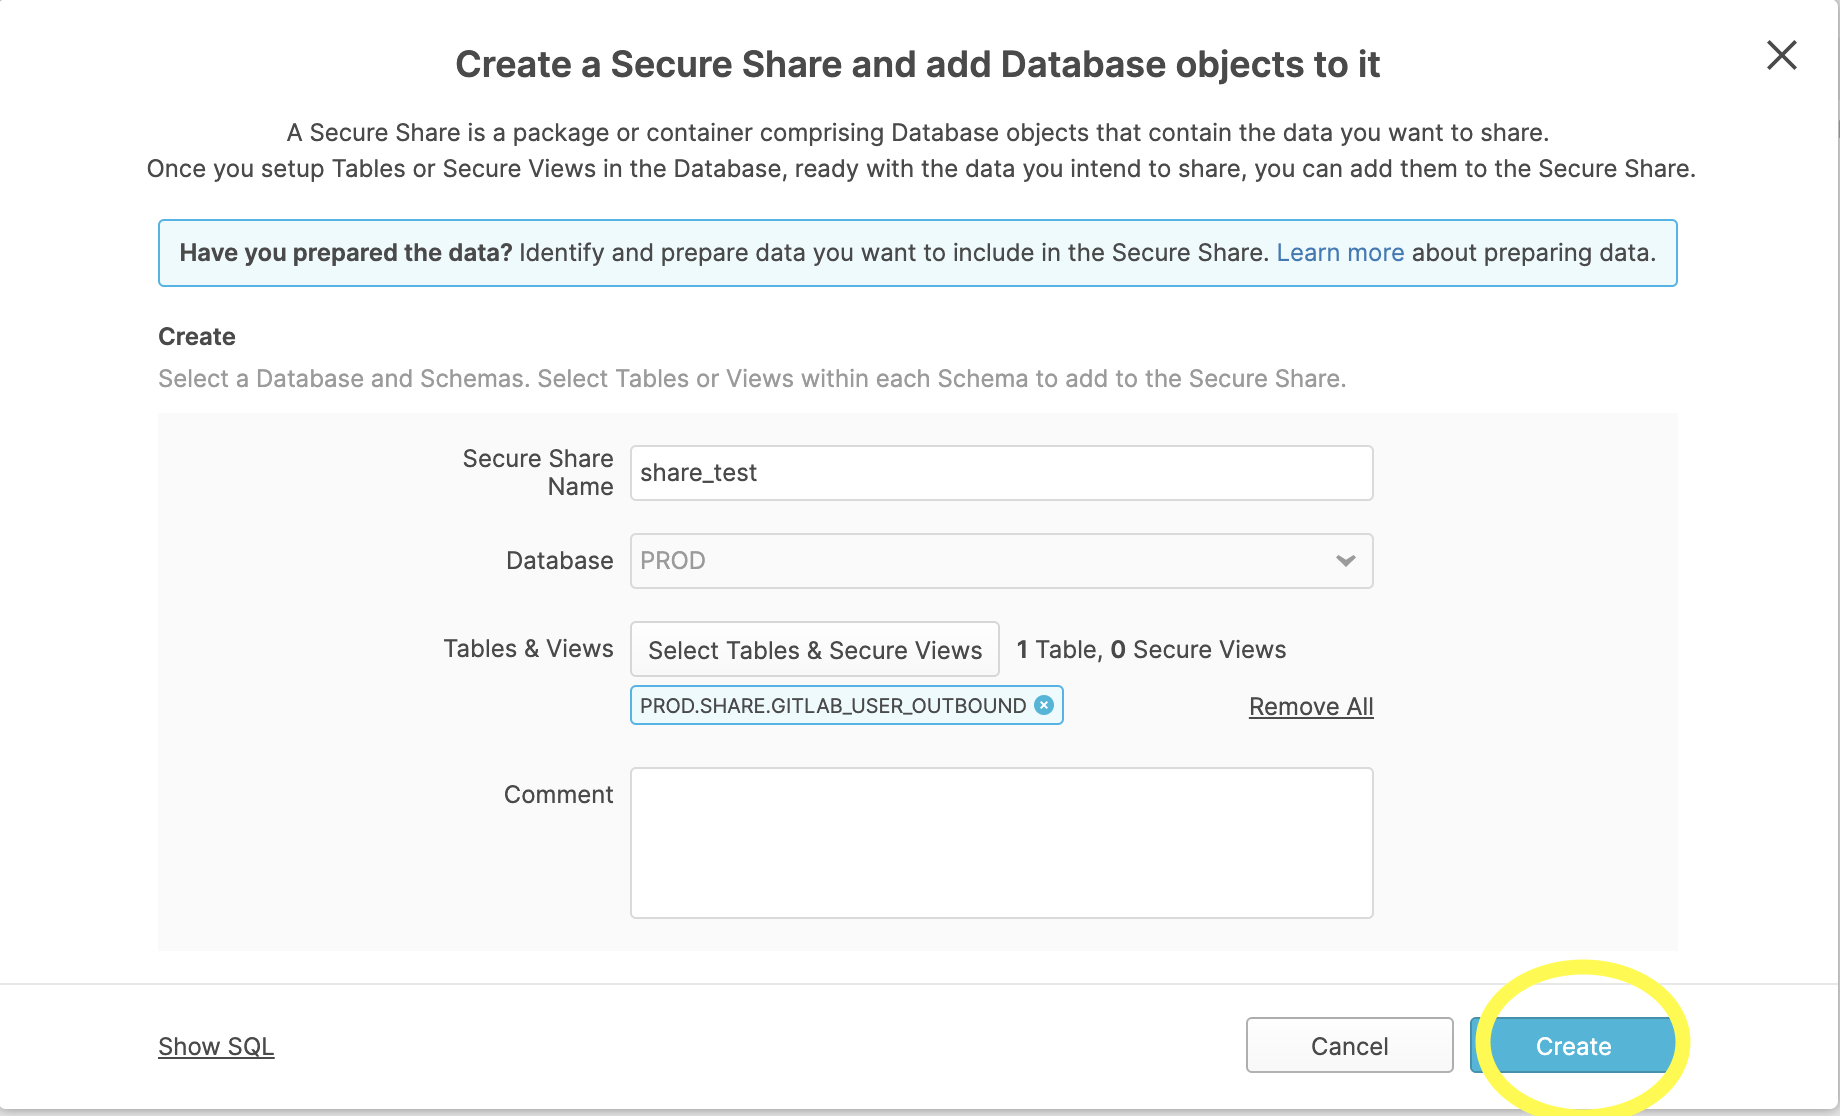The width and height of the screenshot is (1840, 1116).
Task: Click the Secure Share Name label
Action: (538, 472)
